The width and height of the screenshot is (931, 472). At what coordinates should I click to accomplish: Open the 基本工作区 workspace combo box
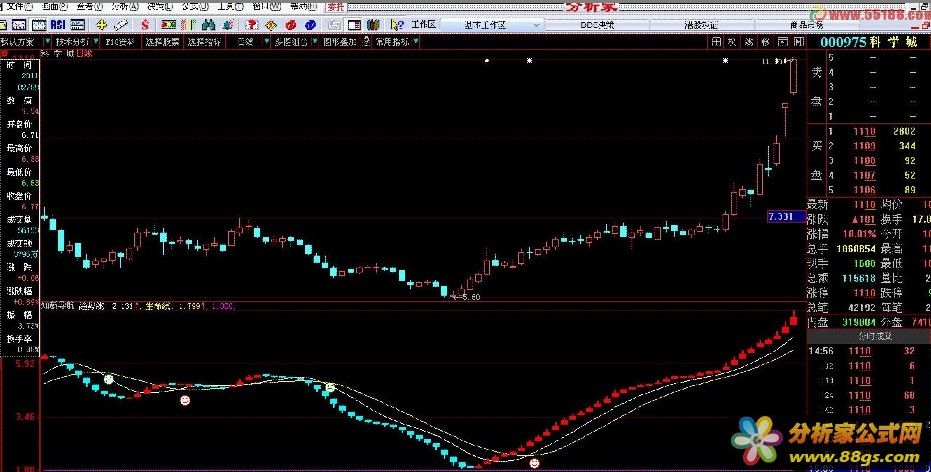click(x=493, y=26)
